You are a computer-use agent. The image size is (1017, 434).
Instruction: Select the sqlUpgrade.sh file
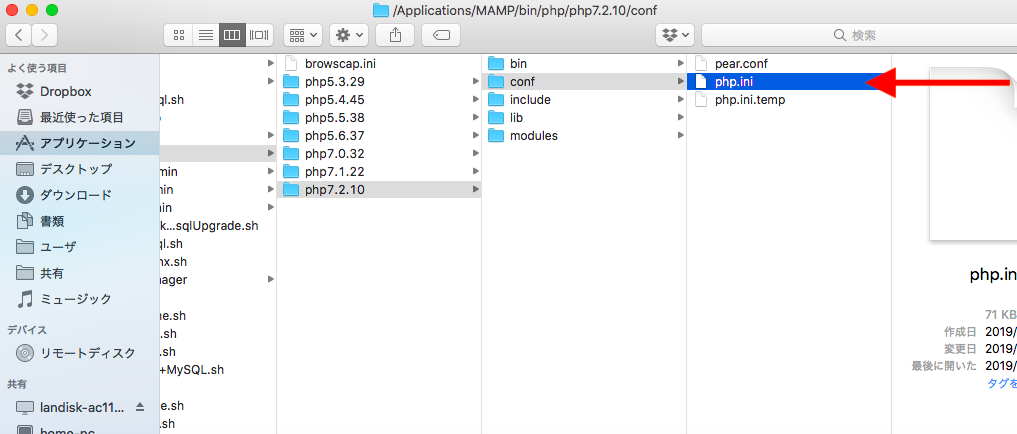pos(209,226)
